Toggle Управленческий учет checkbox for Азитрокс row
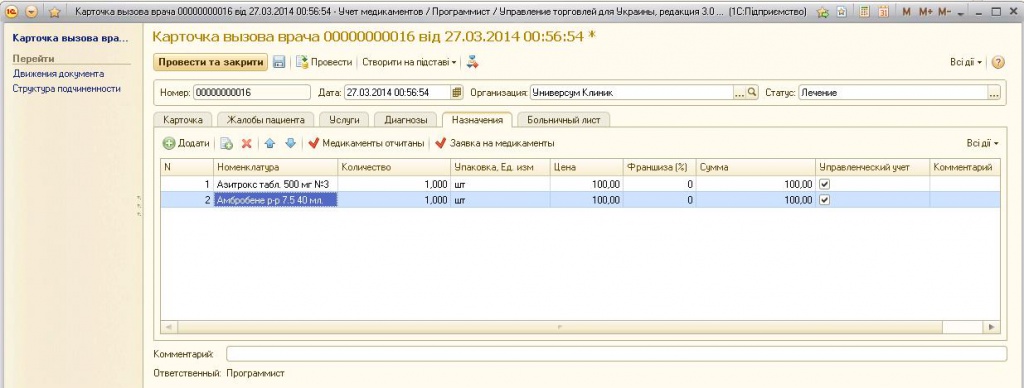Screen dimensions: 1024x388 tap(824, 184)
